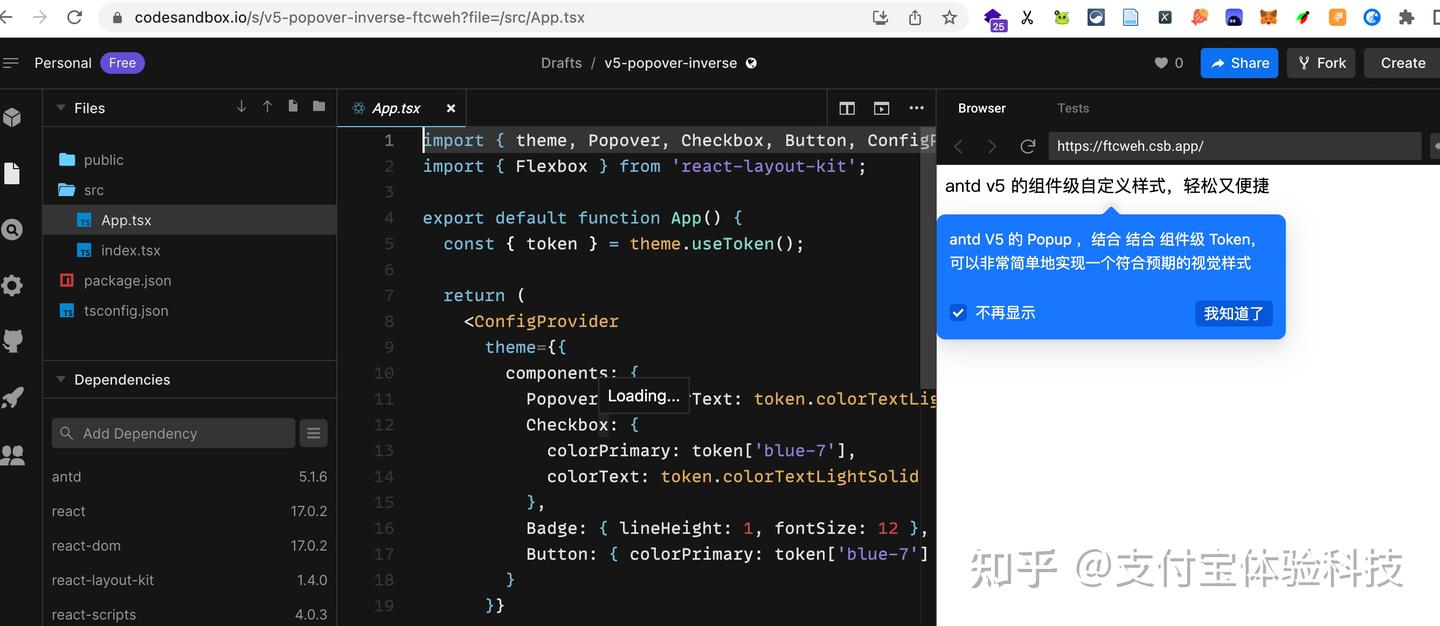Toggle the 不再显示 checkbox in the popover

(958, 312)
